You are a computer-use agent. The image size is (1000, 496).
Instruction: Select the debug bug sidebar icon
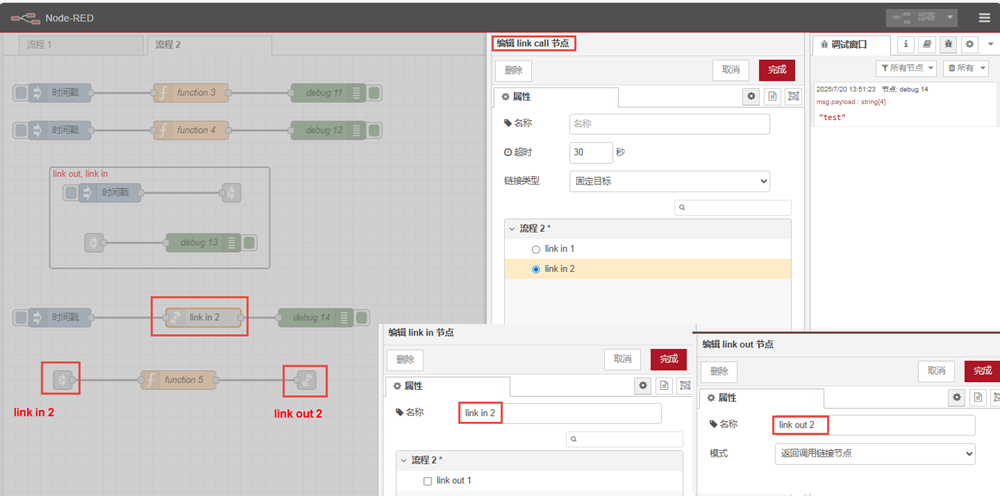948,45
